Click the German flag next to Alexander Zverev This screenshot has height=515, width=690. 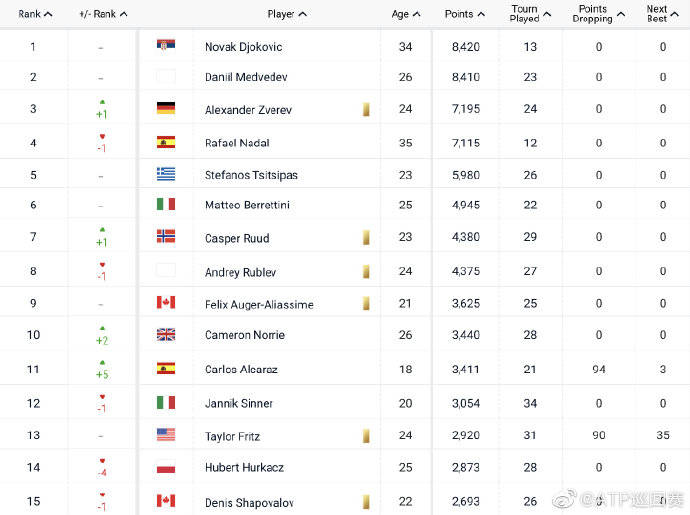(166, 108)
